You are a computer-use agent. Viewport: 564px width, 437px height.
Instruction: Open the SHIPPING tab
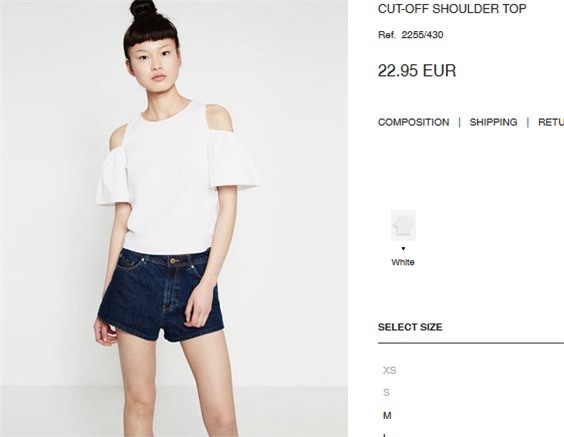[x=493, y=122]
